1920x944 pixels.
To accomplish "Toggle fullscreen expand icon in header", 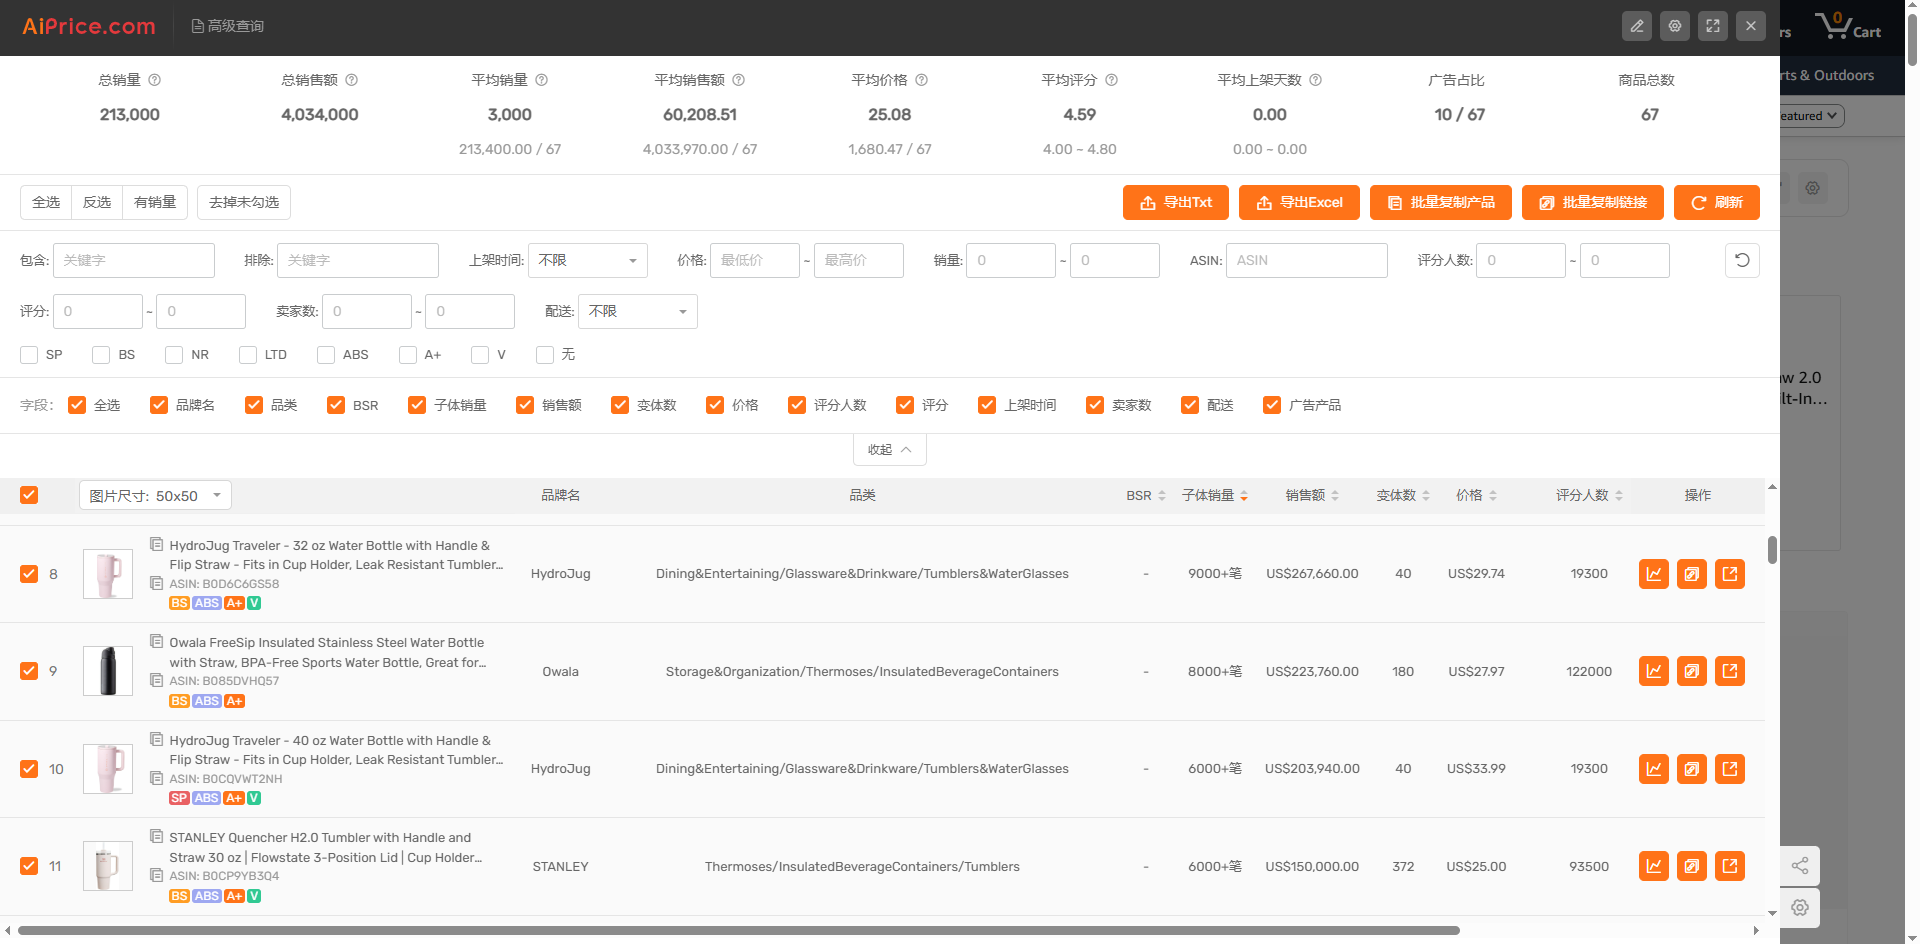I will [1713, 26].
